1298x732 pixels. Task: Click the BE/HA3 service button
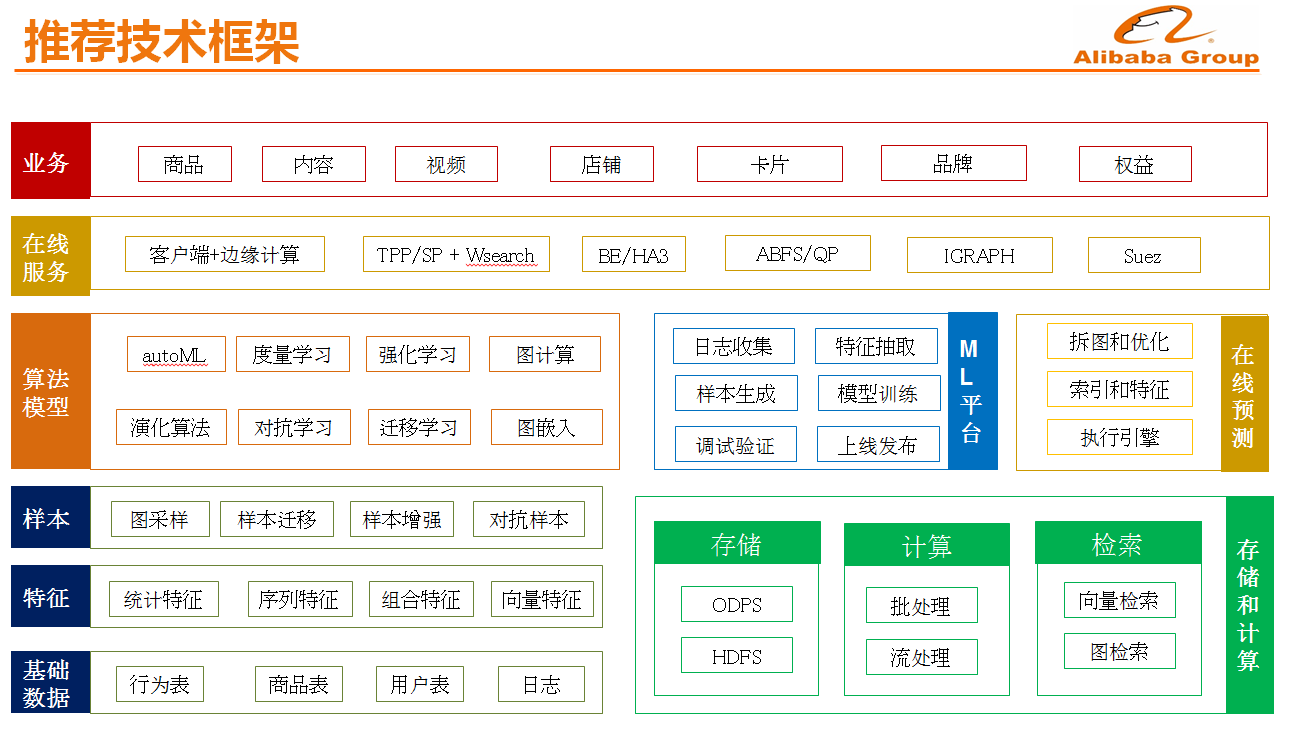[633, 254]
